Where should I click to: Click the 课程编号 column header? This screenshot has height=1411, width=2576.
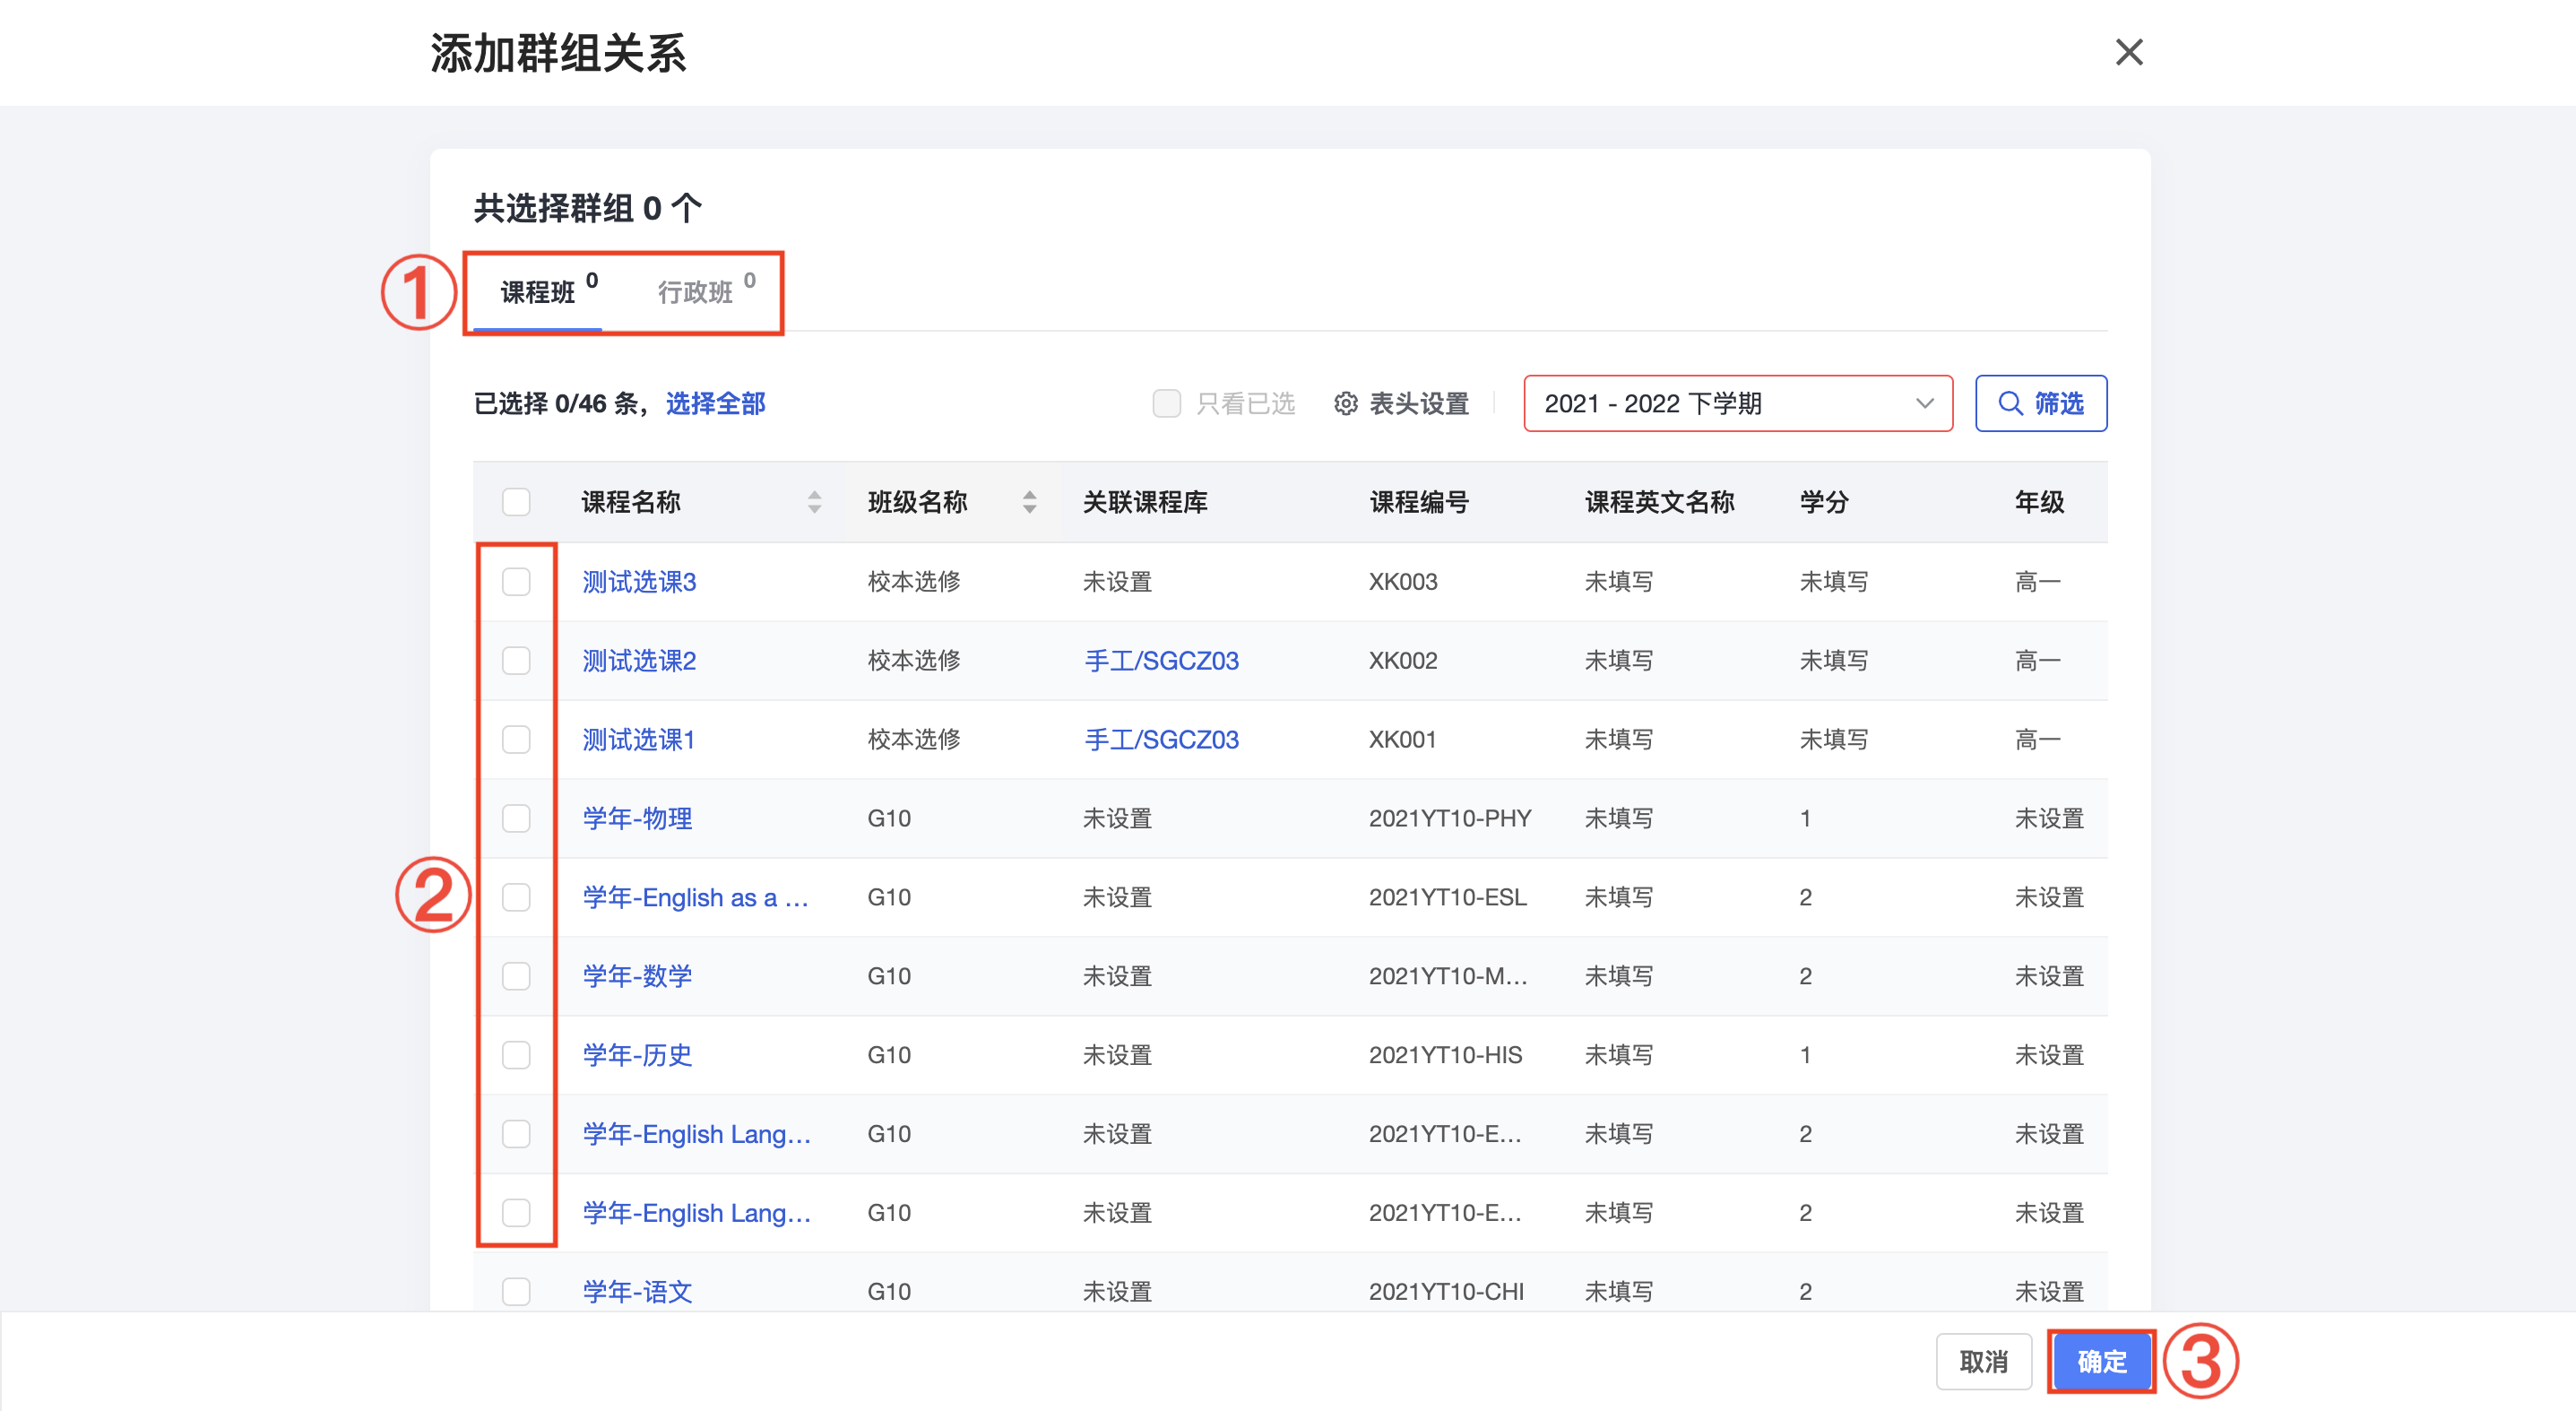pyautogui.click(x=1419, y=502)
